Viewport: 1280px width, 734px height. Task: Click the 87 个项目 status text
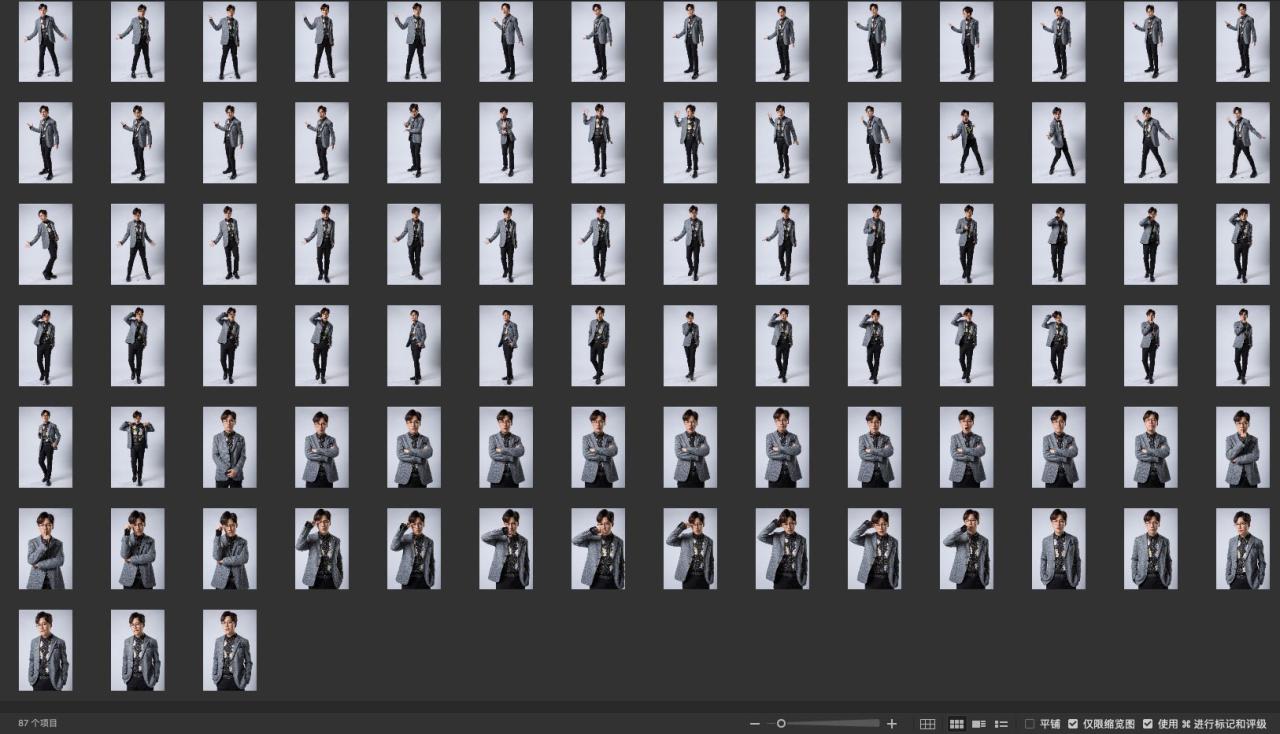(x=38, y=723)
